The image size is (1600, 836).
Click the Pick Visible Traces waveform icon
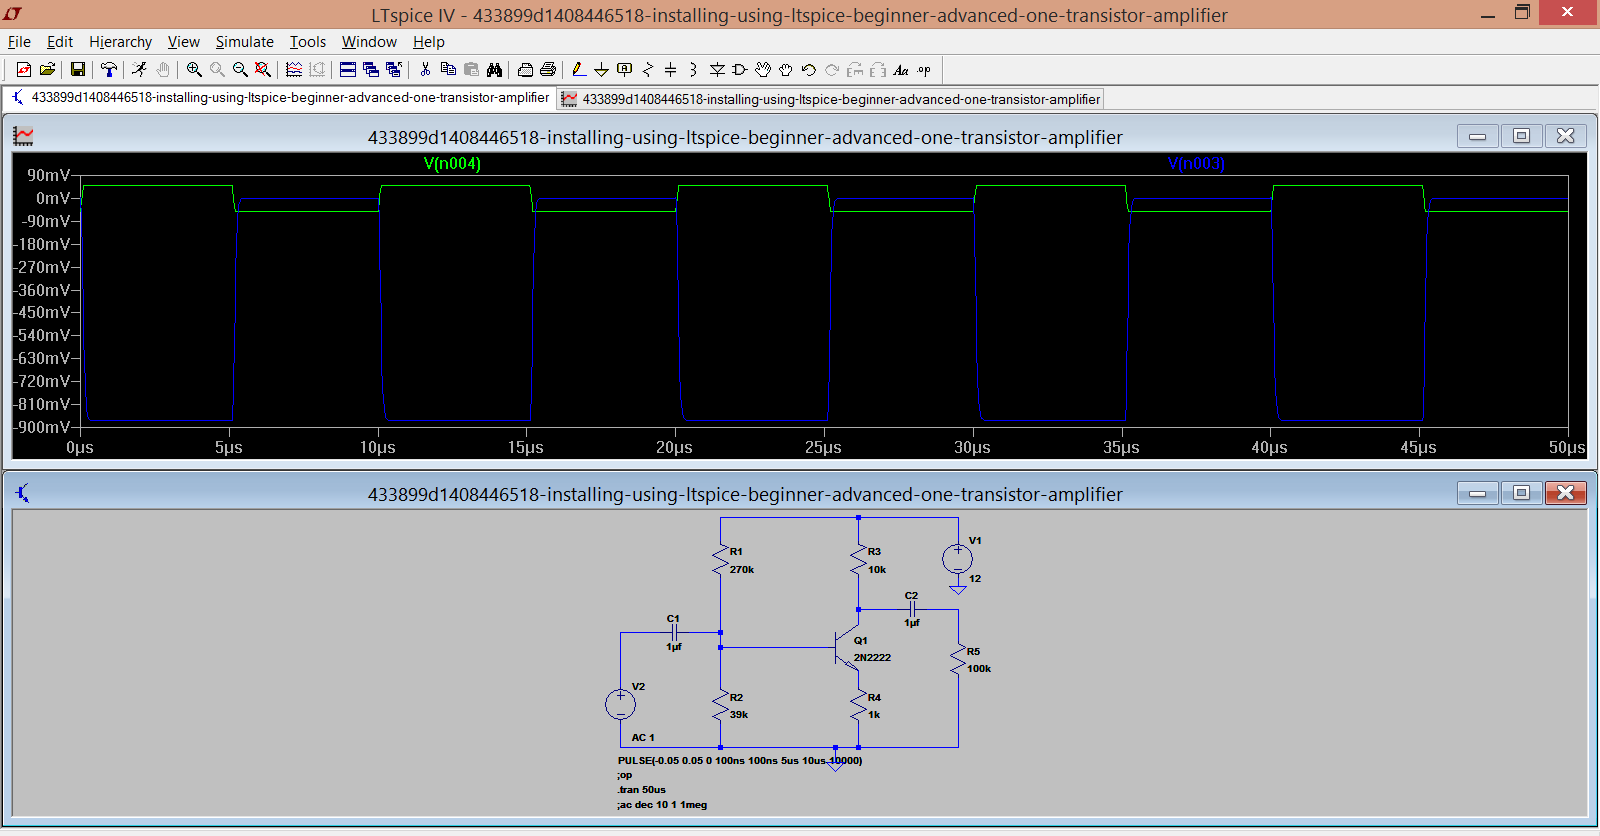pos(294,69)
